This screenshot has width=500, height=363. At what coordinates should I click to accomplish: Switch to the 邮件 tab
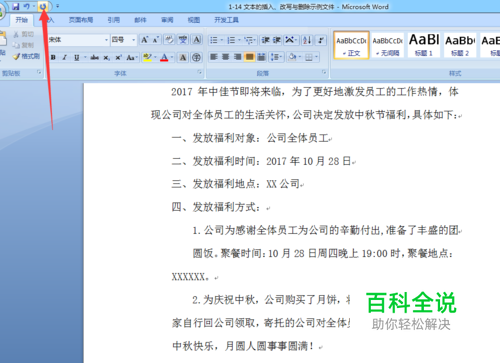tap(140, 20)
